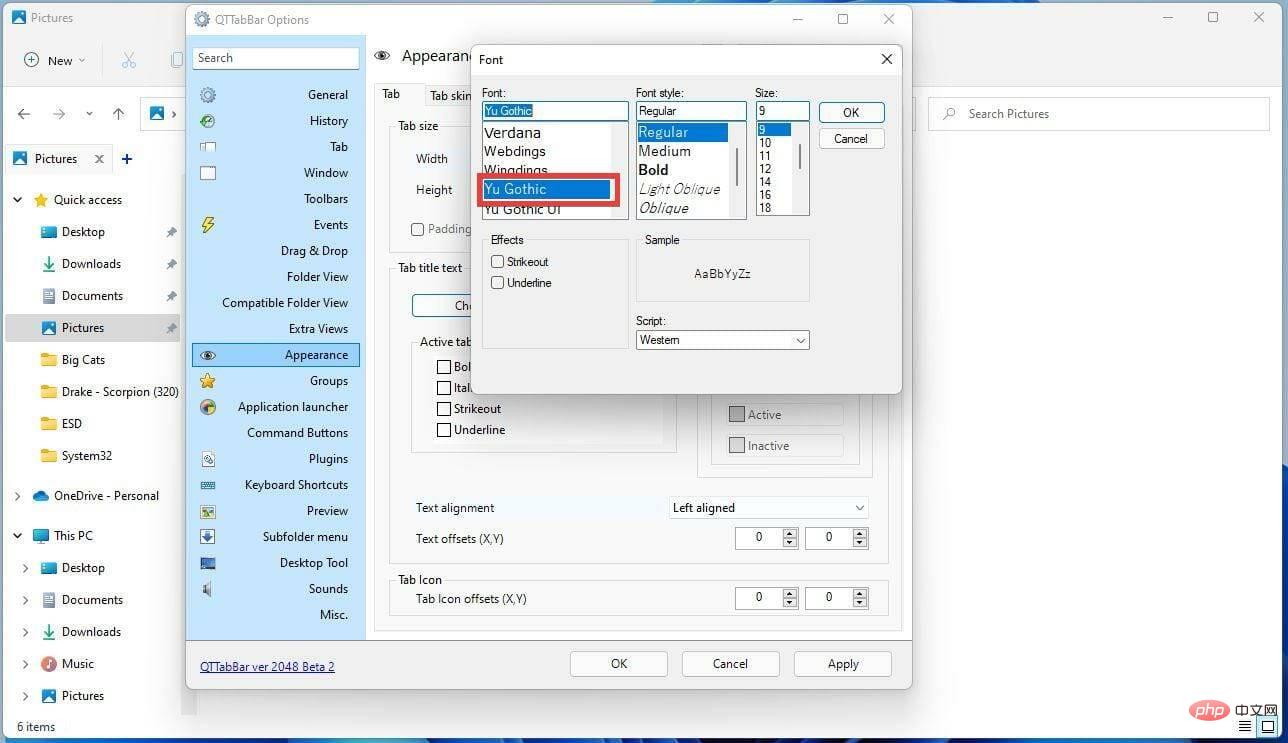The height and width of the screenshot is (743, 1288).
Task: Click the New button in Explorer toolbar
Action: 55,60
